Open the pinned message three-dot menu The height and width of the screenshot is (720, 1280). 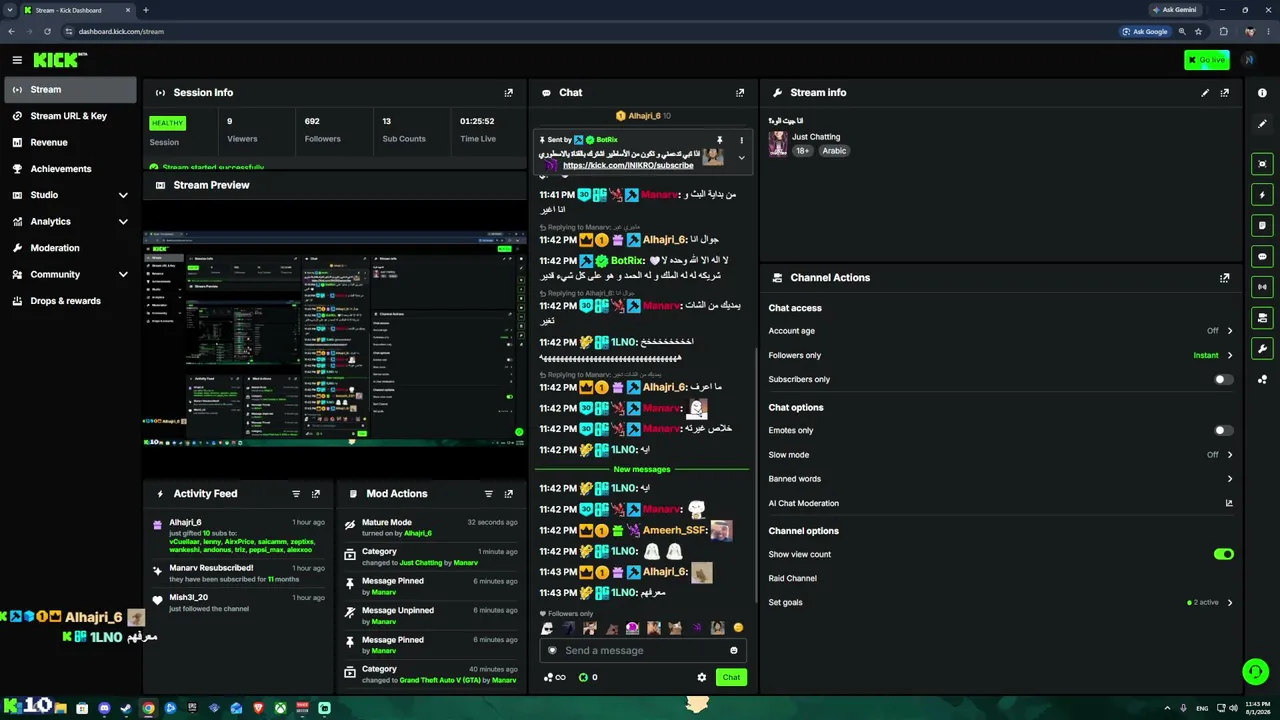coord(741,140)
